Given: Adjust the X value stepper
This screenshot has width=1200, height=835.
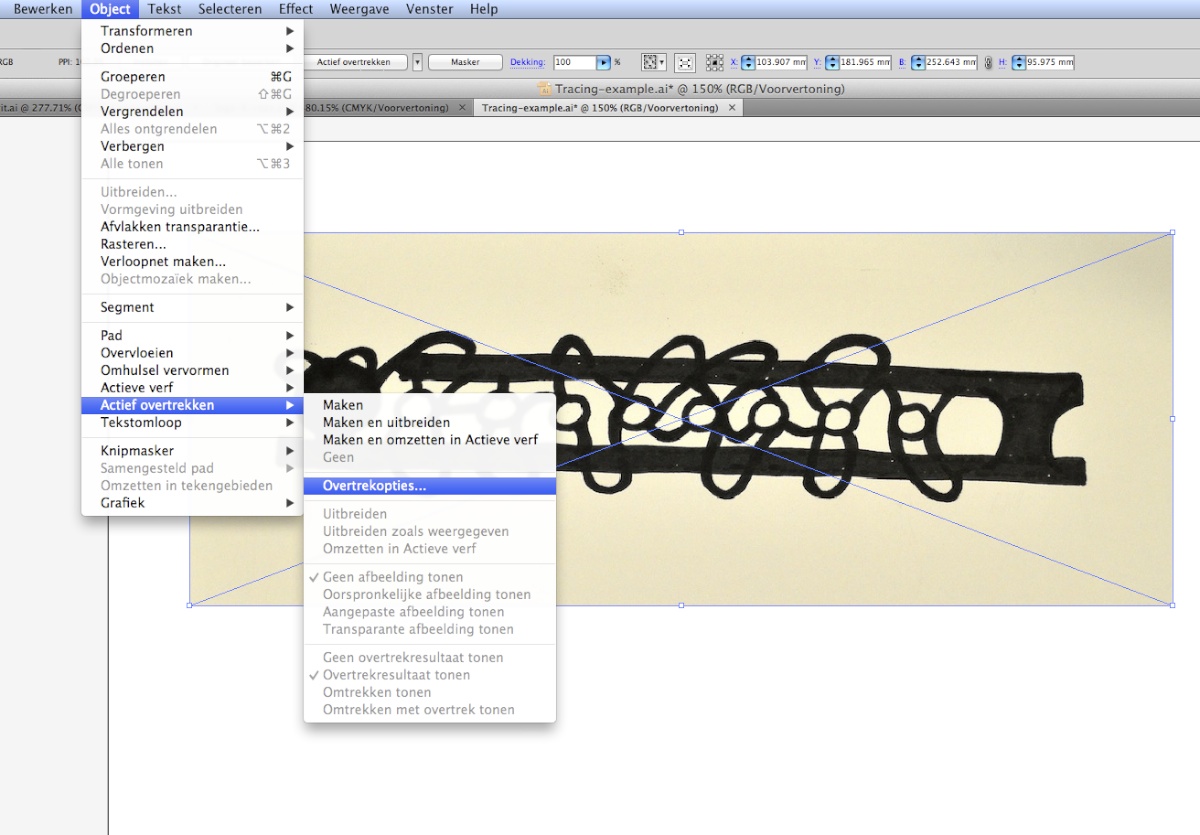Looking at the screenshot, I should click(747, 62).
